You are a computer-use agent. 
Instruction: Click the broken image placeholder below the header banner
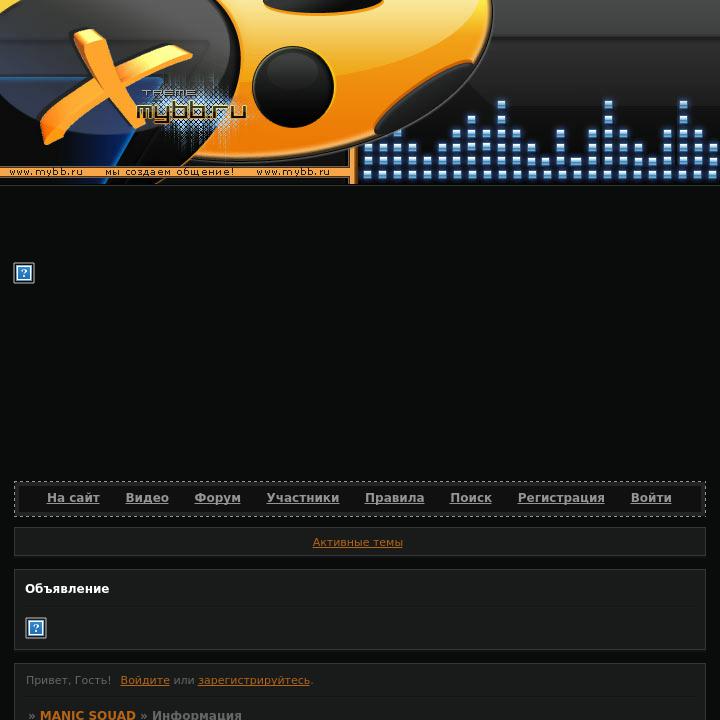[x=24, y=273]
